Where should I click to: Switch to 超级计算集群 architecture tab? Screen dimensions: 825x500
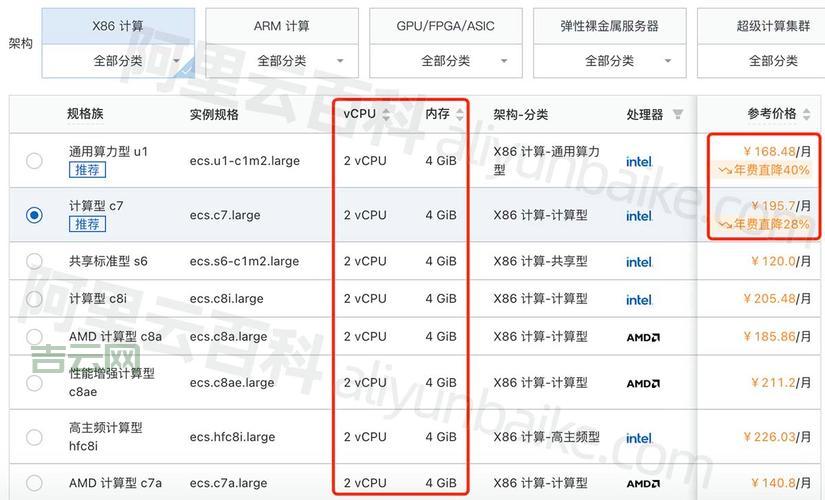[772, 26]
